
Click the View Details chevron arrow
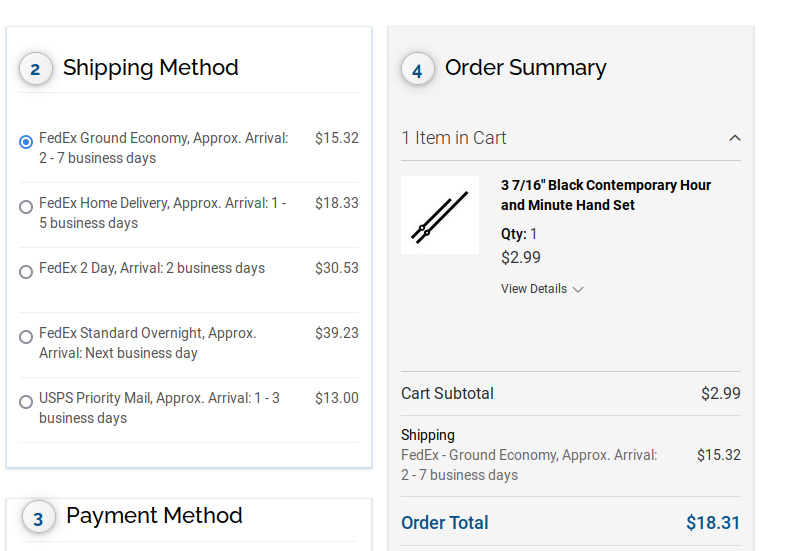[578, 290]
